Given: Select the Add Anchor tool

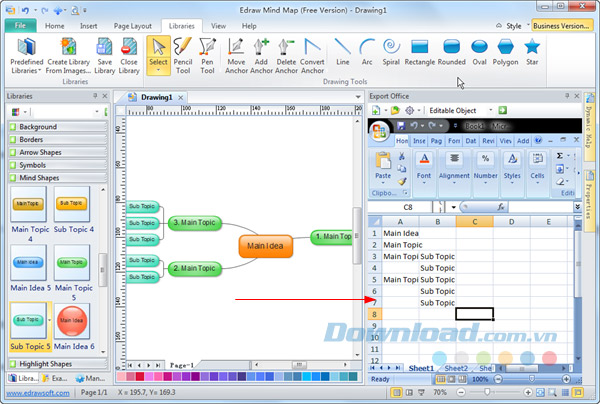Looking at the screenshot, I should coord(261,55).
